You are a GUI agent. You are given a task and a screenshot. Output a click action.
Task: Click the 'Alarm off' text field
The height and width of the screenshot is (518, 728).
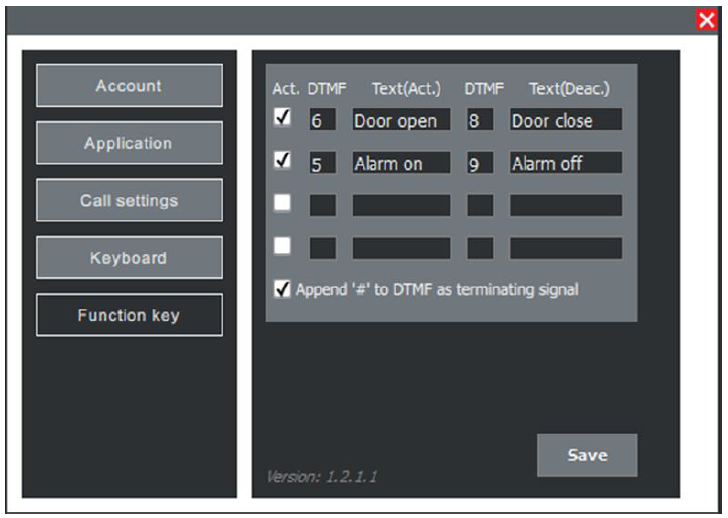tap(565, 163)
